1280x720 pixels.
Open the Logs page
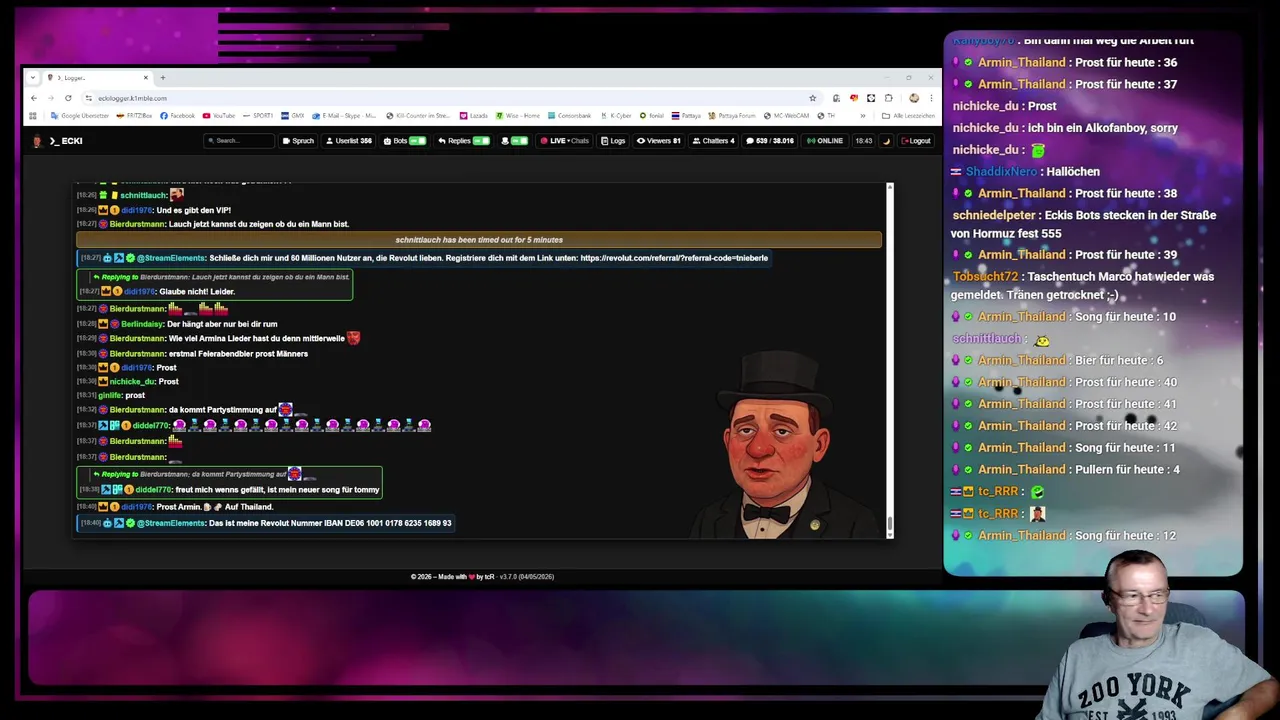coord(613,141)
